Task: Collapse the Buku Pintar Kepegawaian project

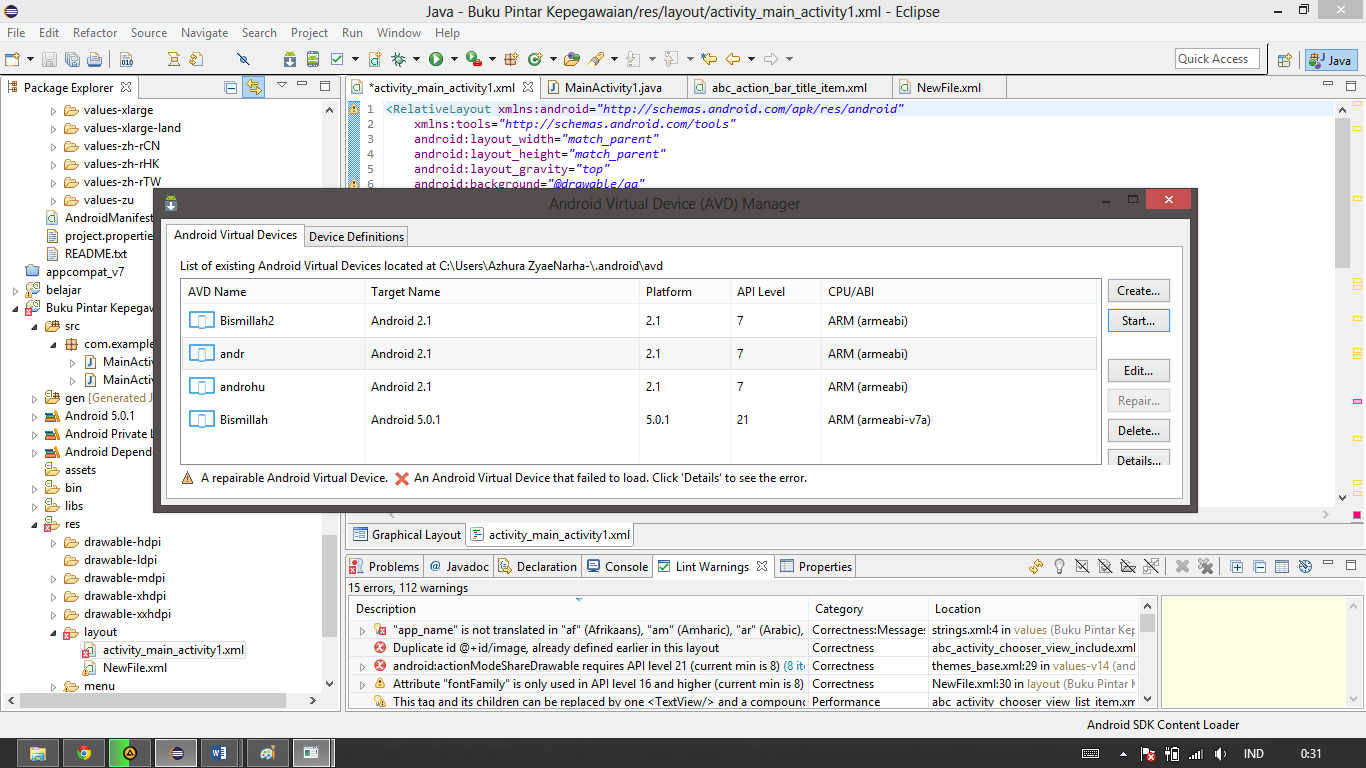Action: click(16, 308)
